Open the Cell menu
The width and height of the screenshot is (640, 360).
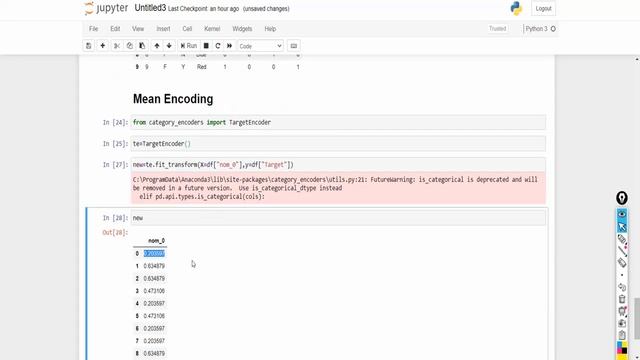pyautogui.click(x=187, y=29)
